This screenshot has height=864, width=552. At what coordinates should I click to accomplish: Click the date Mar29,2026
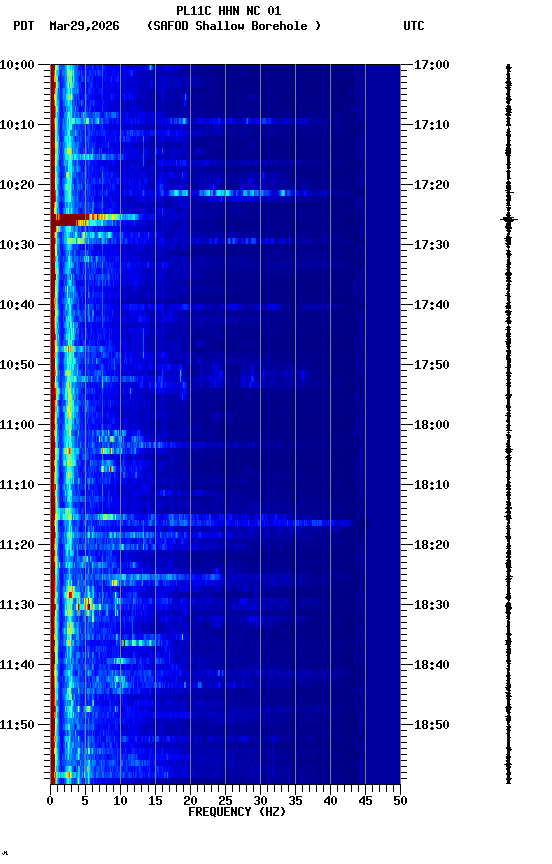tap(84, 26)
